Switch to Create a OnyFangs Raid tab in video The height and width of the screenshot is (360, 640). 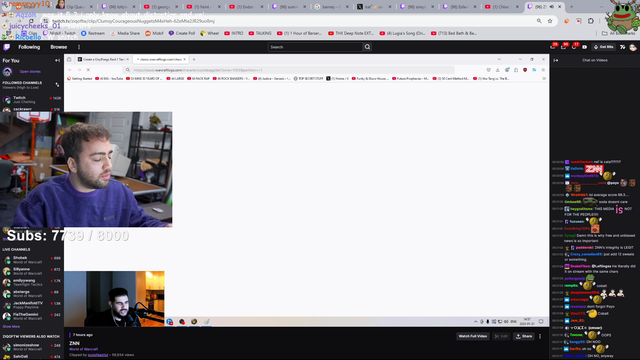coord(103,59)
